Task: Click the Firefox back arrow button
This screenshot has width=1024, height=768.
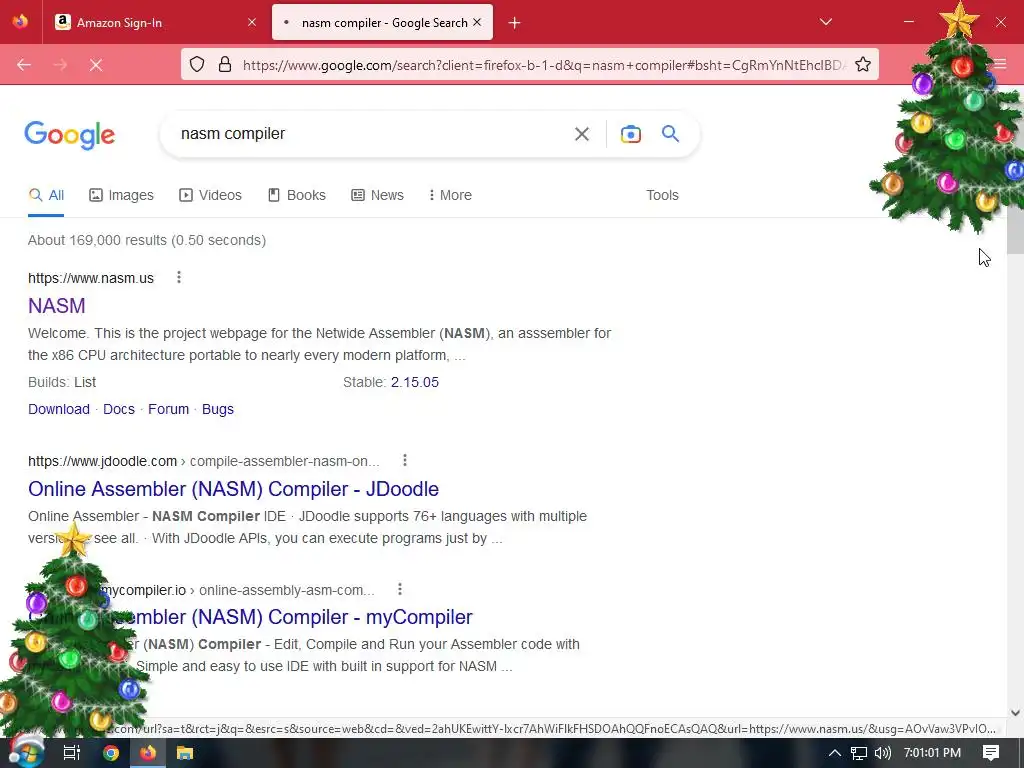Action: pos(24,65)
